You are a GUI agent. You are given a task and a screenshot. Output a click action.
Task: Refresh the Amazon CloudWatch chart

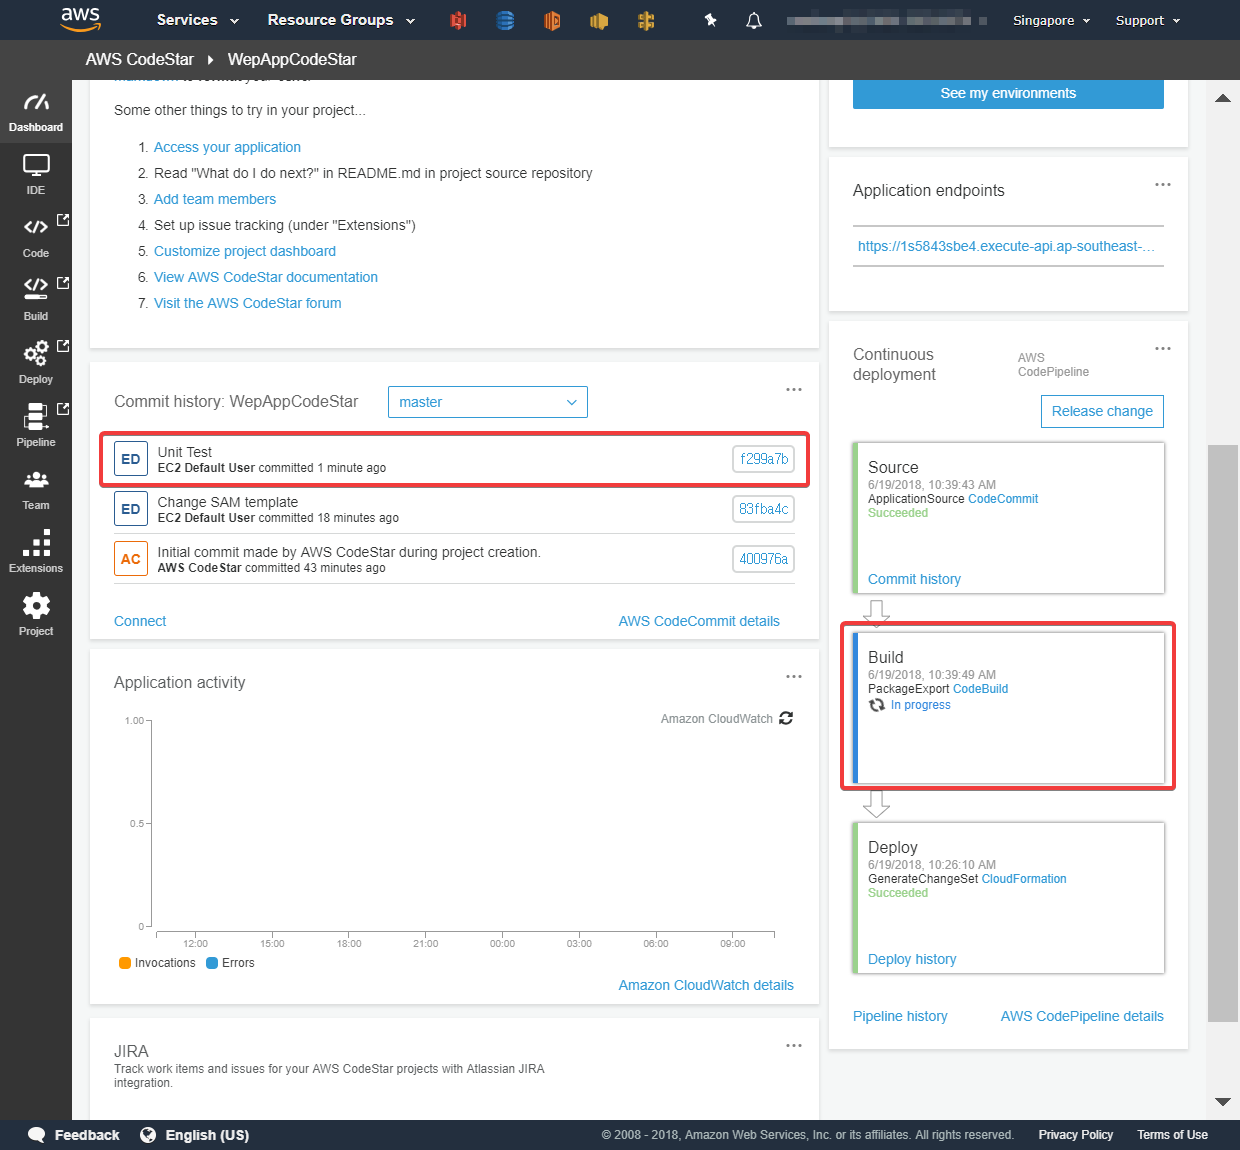786,718
